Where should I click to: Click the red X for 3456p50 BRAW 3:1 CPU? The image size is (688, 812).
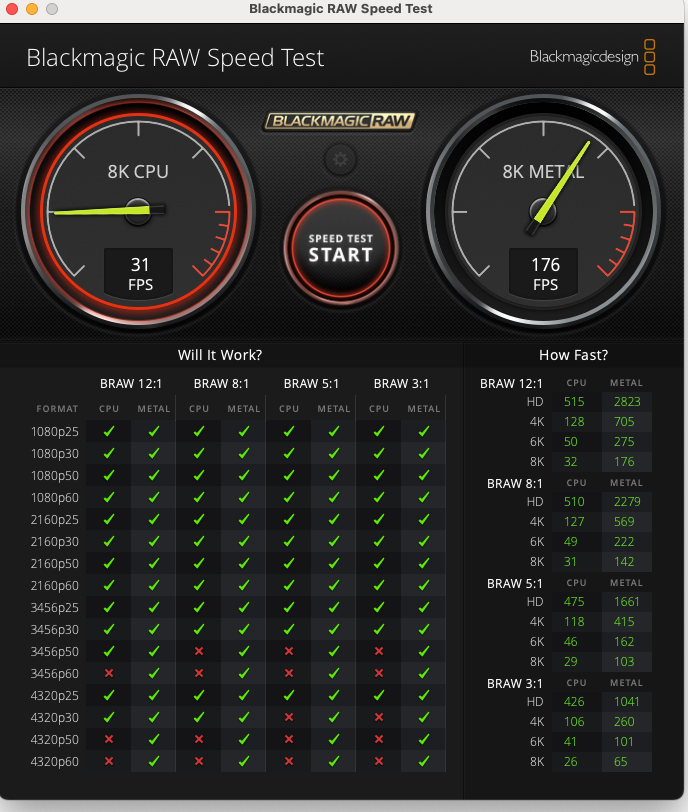(x=379, y=651)
